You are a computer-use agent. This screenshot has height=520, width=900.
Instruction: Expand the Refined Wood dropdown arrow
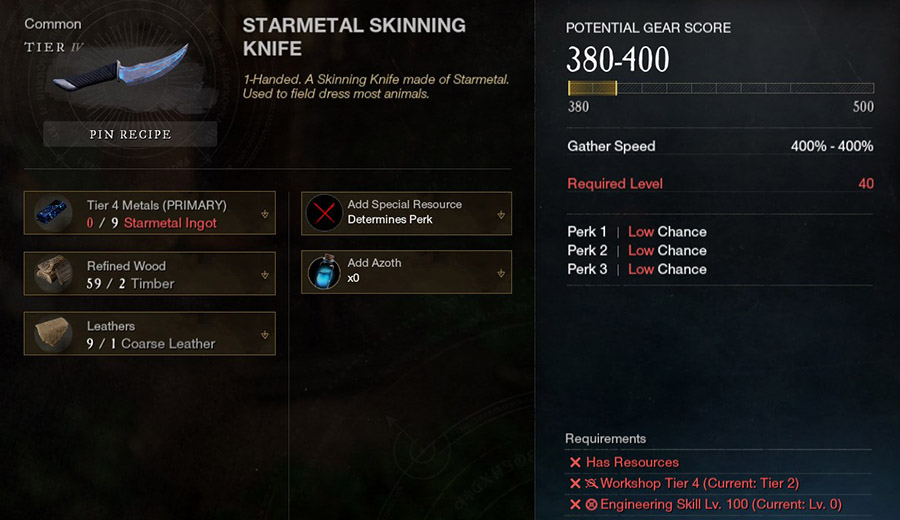(265, 275)
